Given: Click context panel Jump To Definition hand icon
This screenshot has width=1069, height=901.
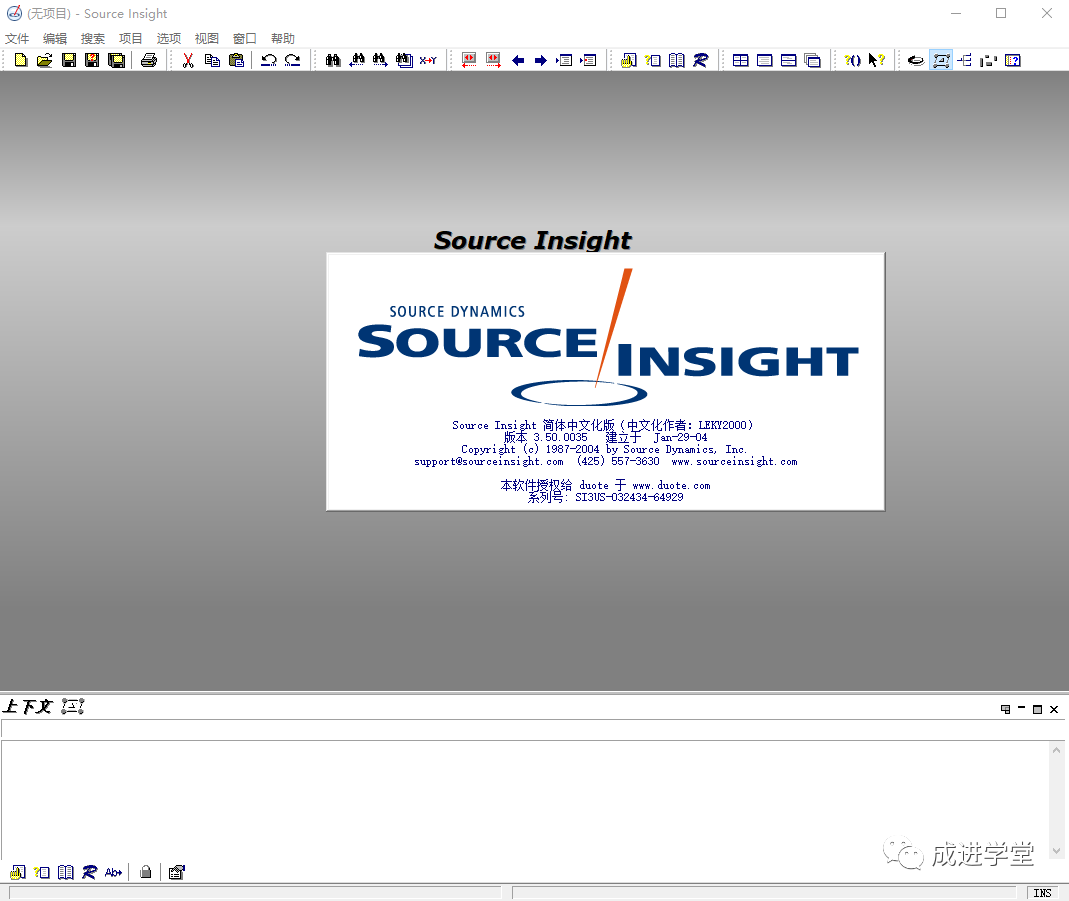Looking at the screenshot, I should (x=18, y=872).
